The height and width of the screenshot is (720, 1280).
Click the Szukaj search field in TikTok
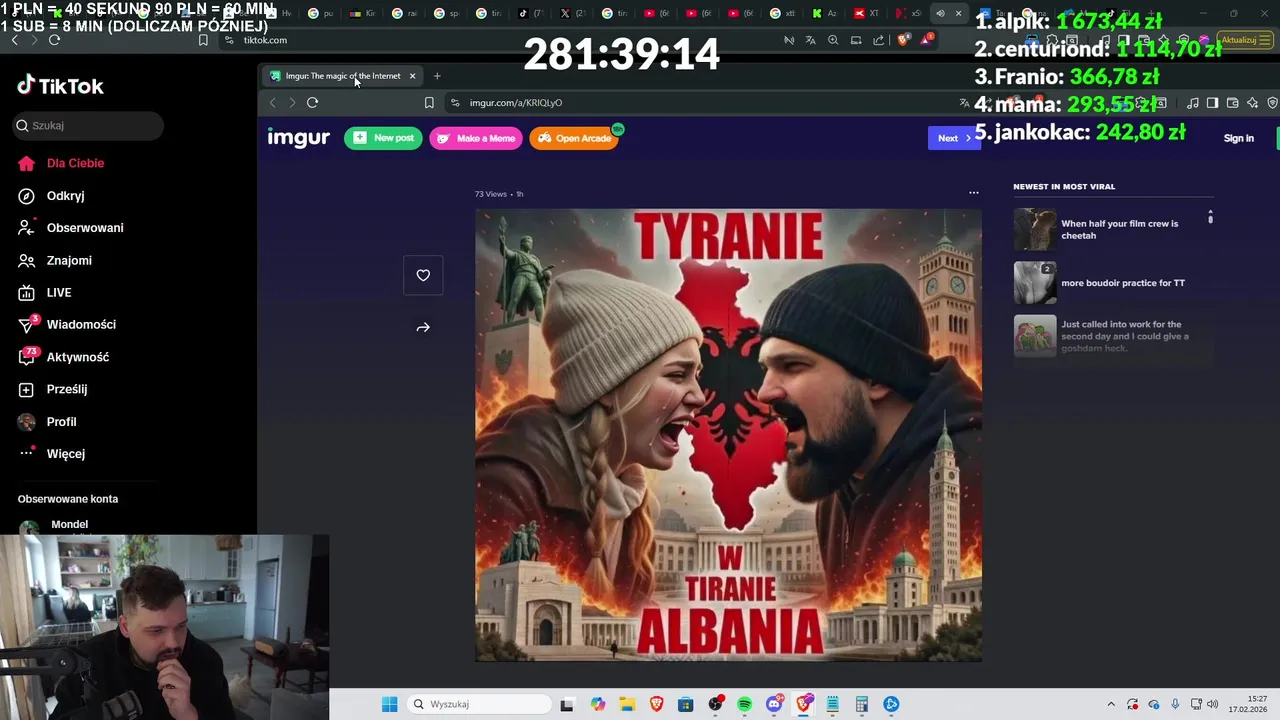click(x=88, y=125)
